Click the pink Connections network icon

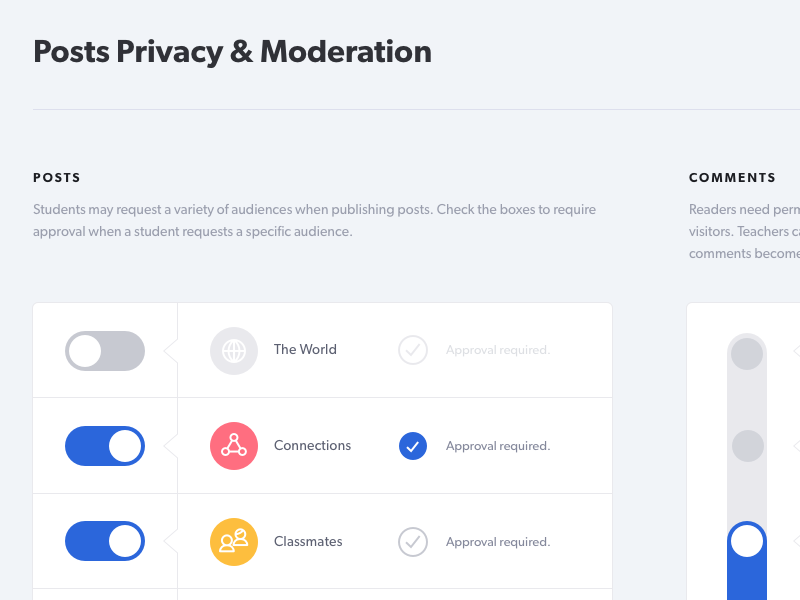point(234,446)
